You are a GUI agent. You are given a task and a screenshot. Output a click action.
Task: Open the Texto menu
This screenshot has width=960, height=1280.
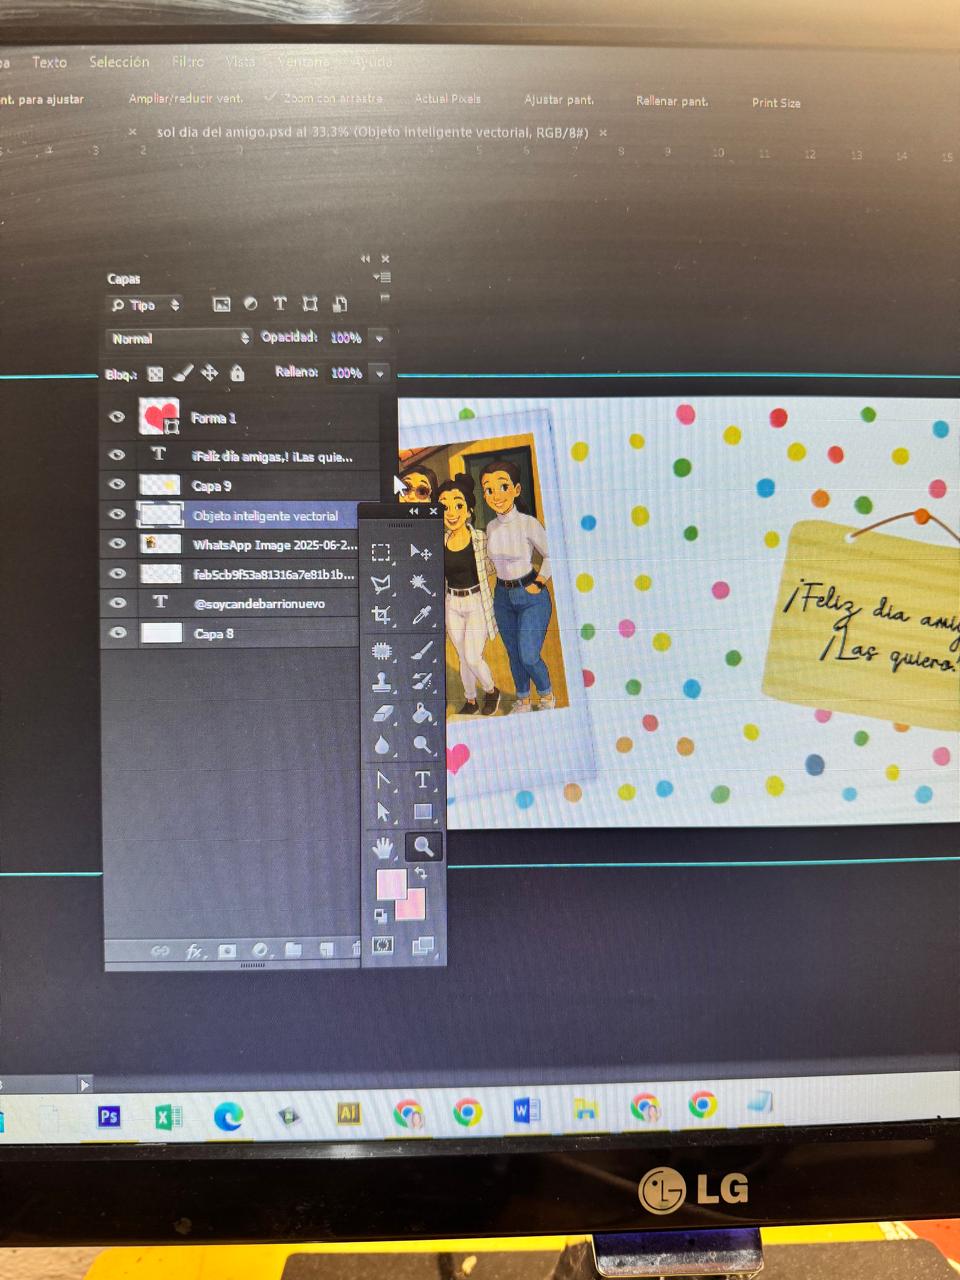click(49, 62)
